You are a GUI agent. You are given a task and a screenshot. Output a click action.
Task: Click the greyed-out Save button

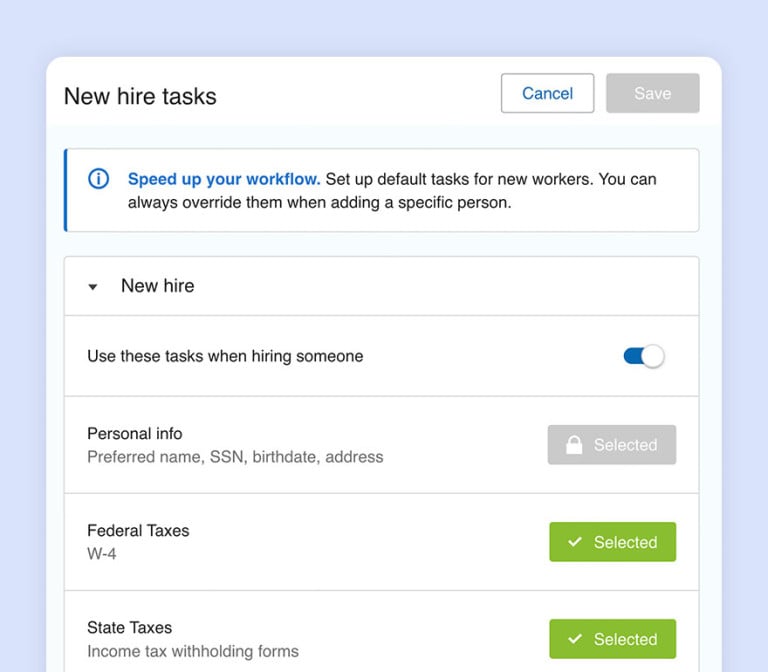click(x=652, y=93)
